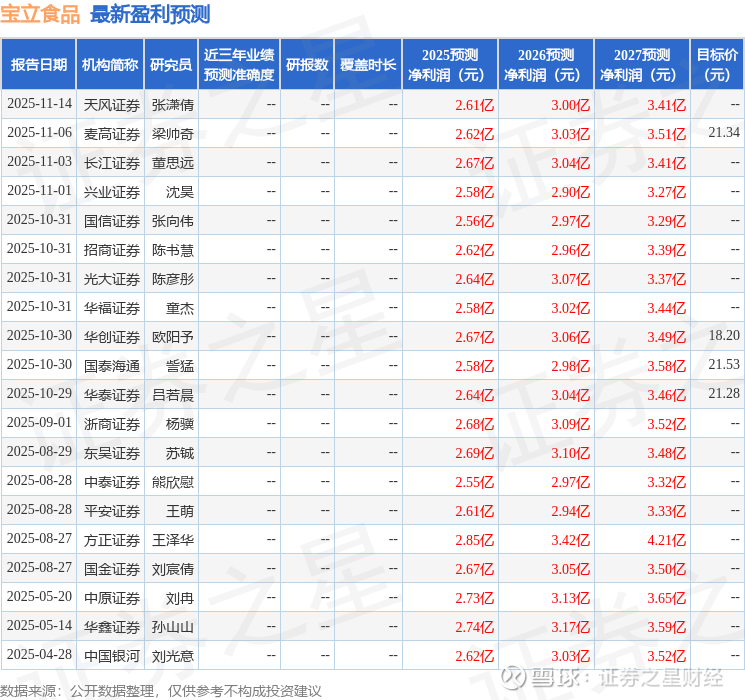Click 方正证券 2027 forecast 4.21亿
The height and width of the screenshot is (700, 745).
(x=666, y=540)
